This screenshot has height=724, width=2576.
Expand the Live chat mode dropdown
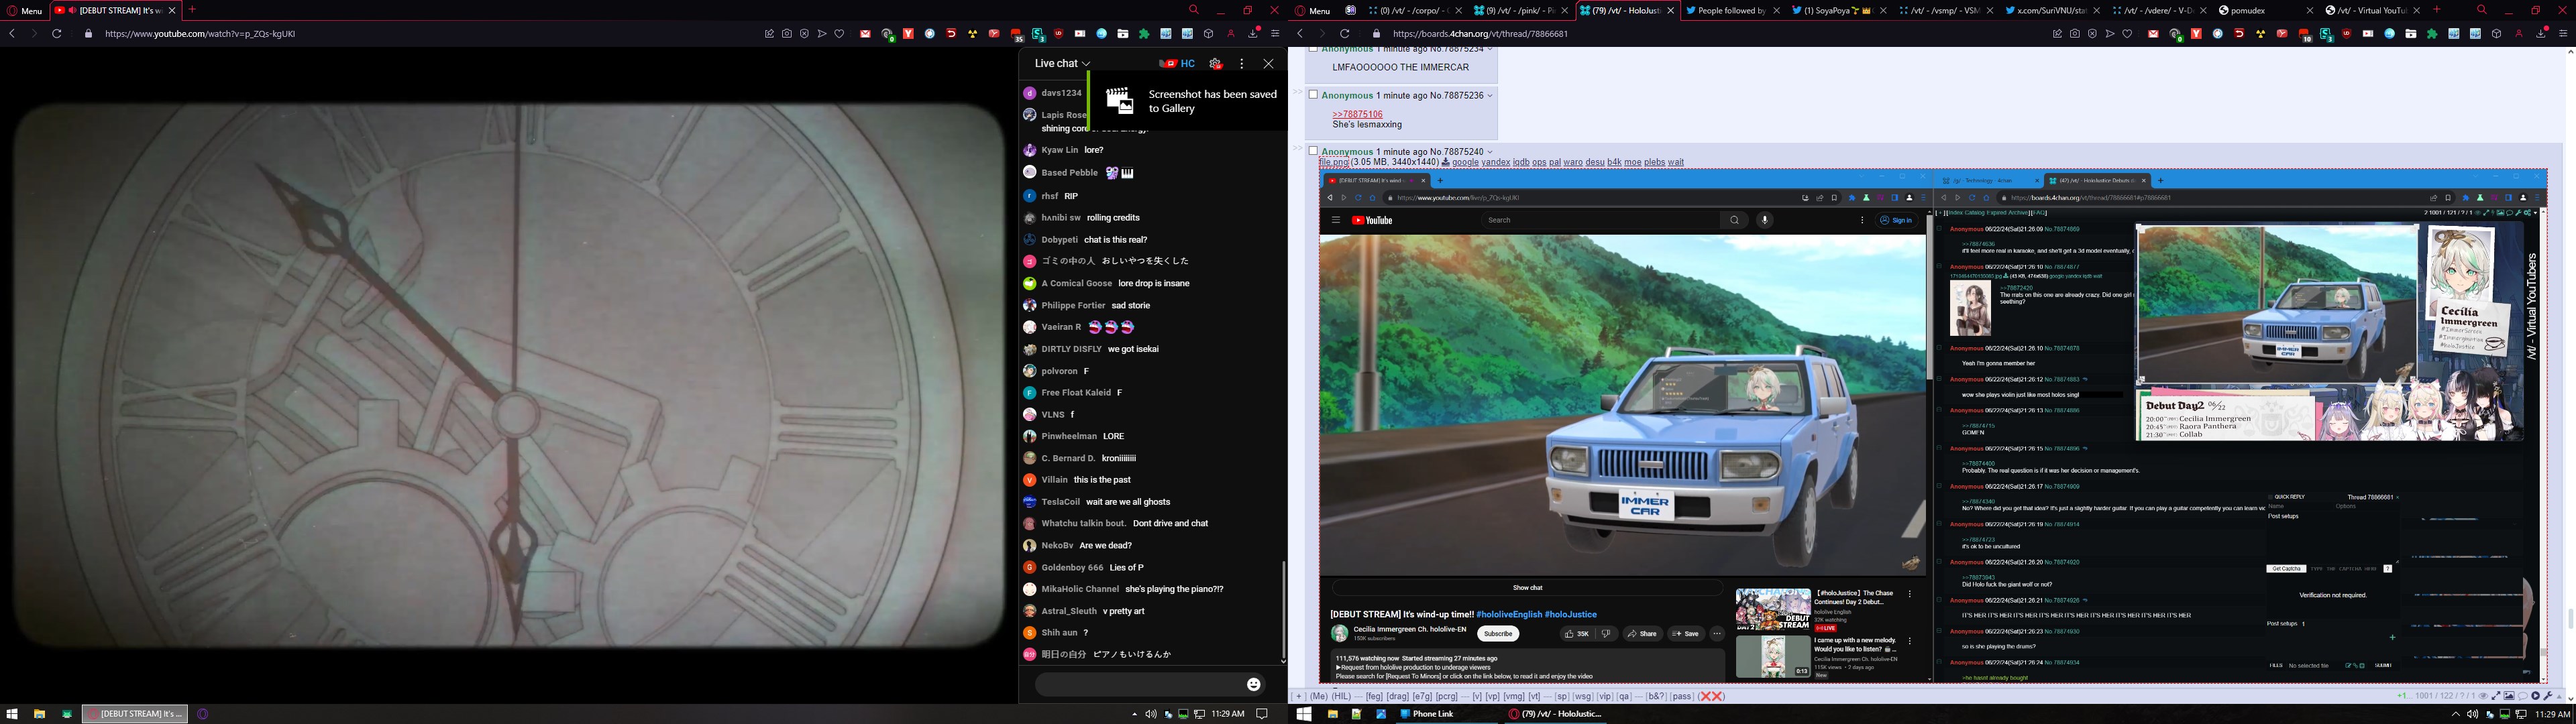[x=1062, y=63]
